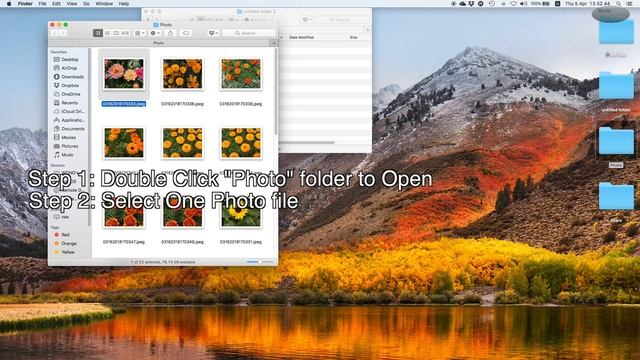Open the Window menu
The height and width of the screenshot is (360, 640).
[104, 4]
